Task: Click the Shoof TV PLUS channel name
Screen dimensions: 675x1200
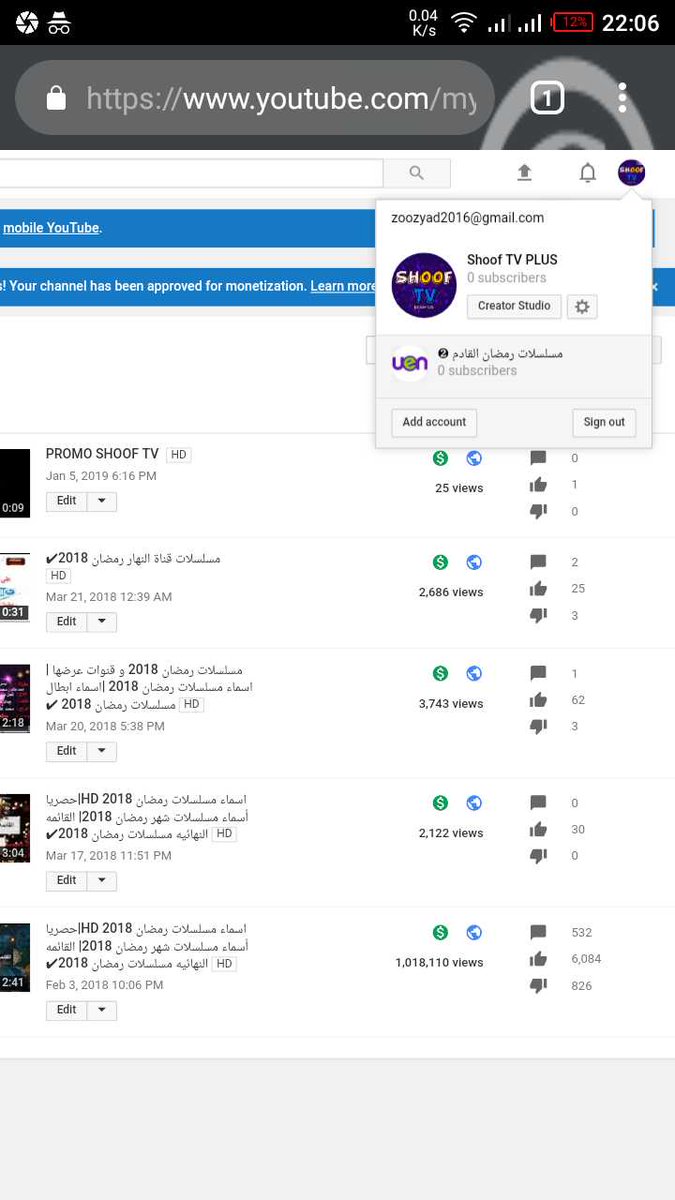Action: 512,260
